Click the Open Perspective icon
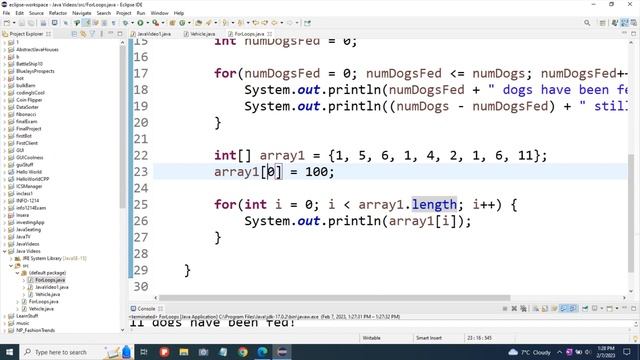Image resolution: width=640 pixels, height=360 pixels. pos(602,23)
